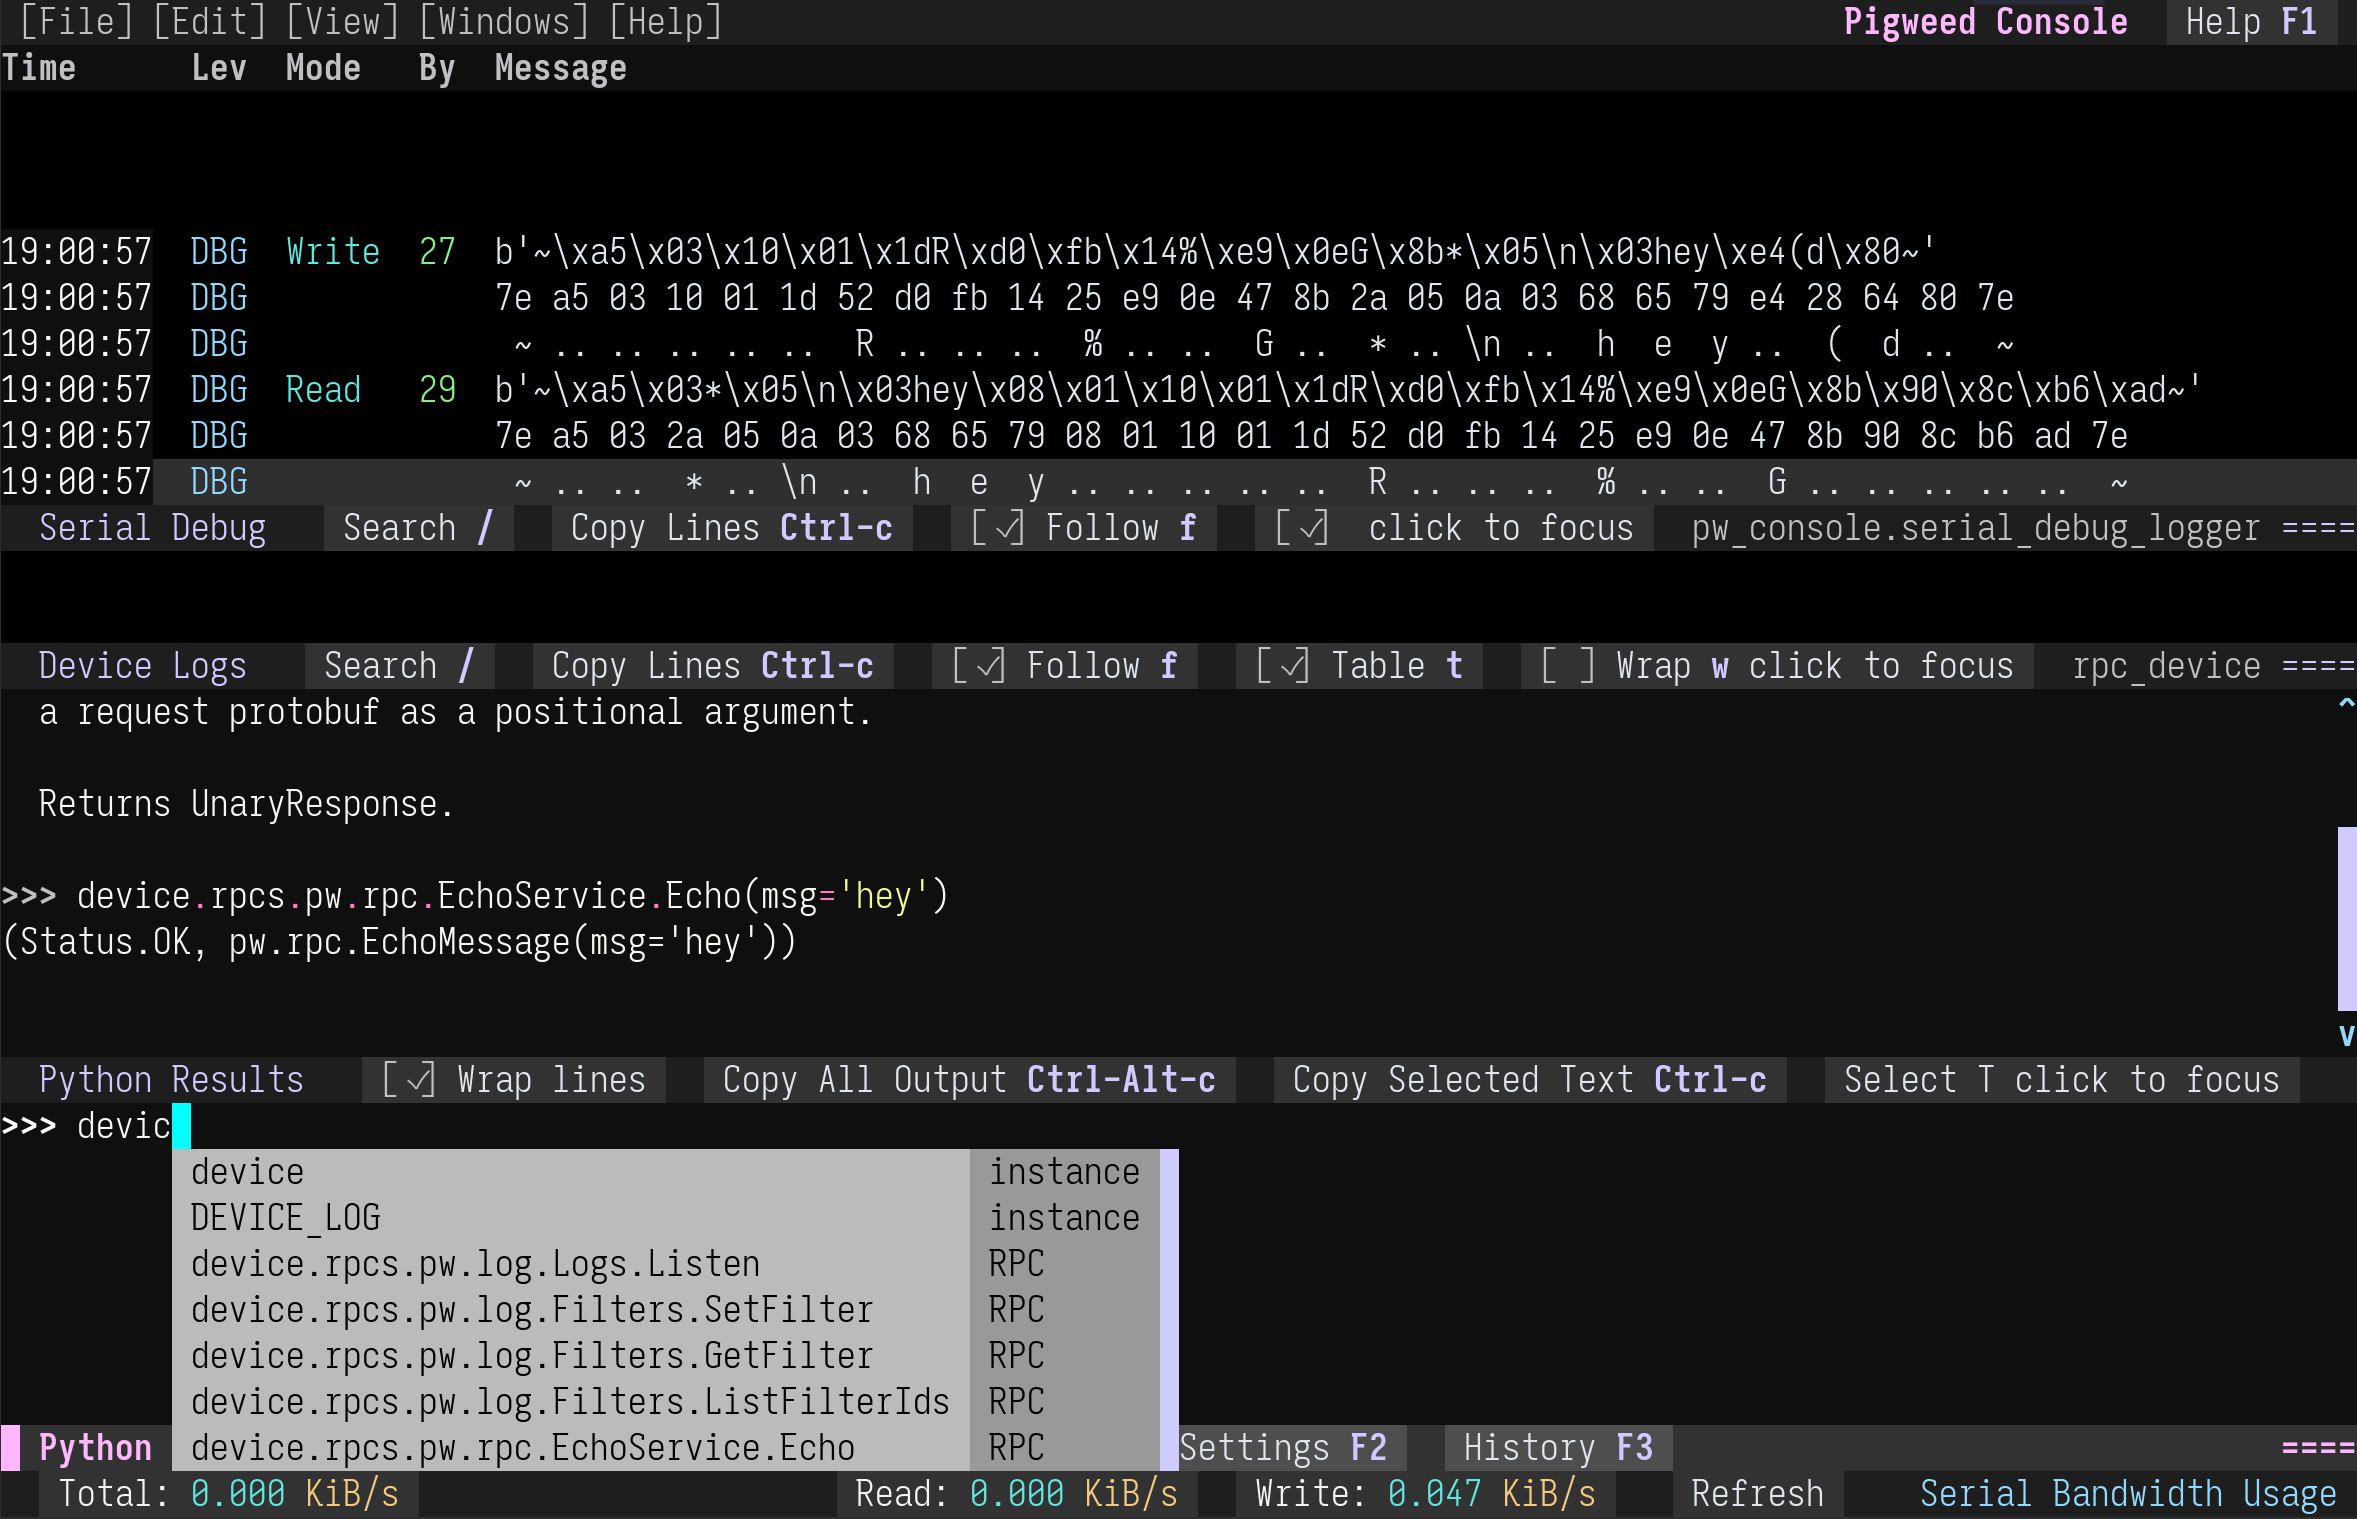
Task: Click Search in Serial Debug toolbar
Action: [417, 528]
